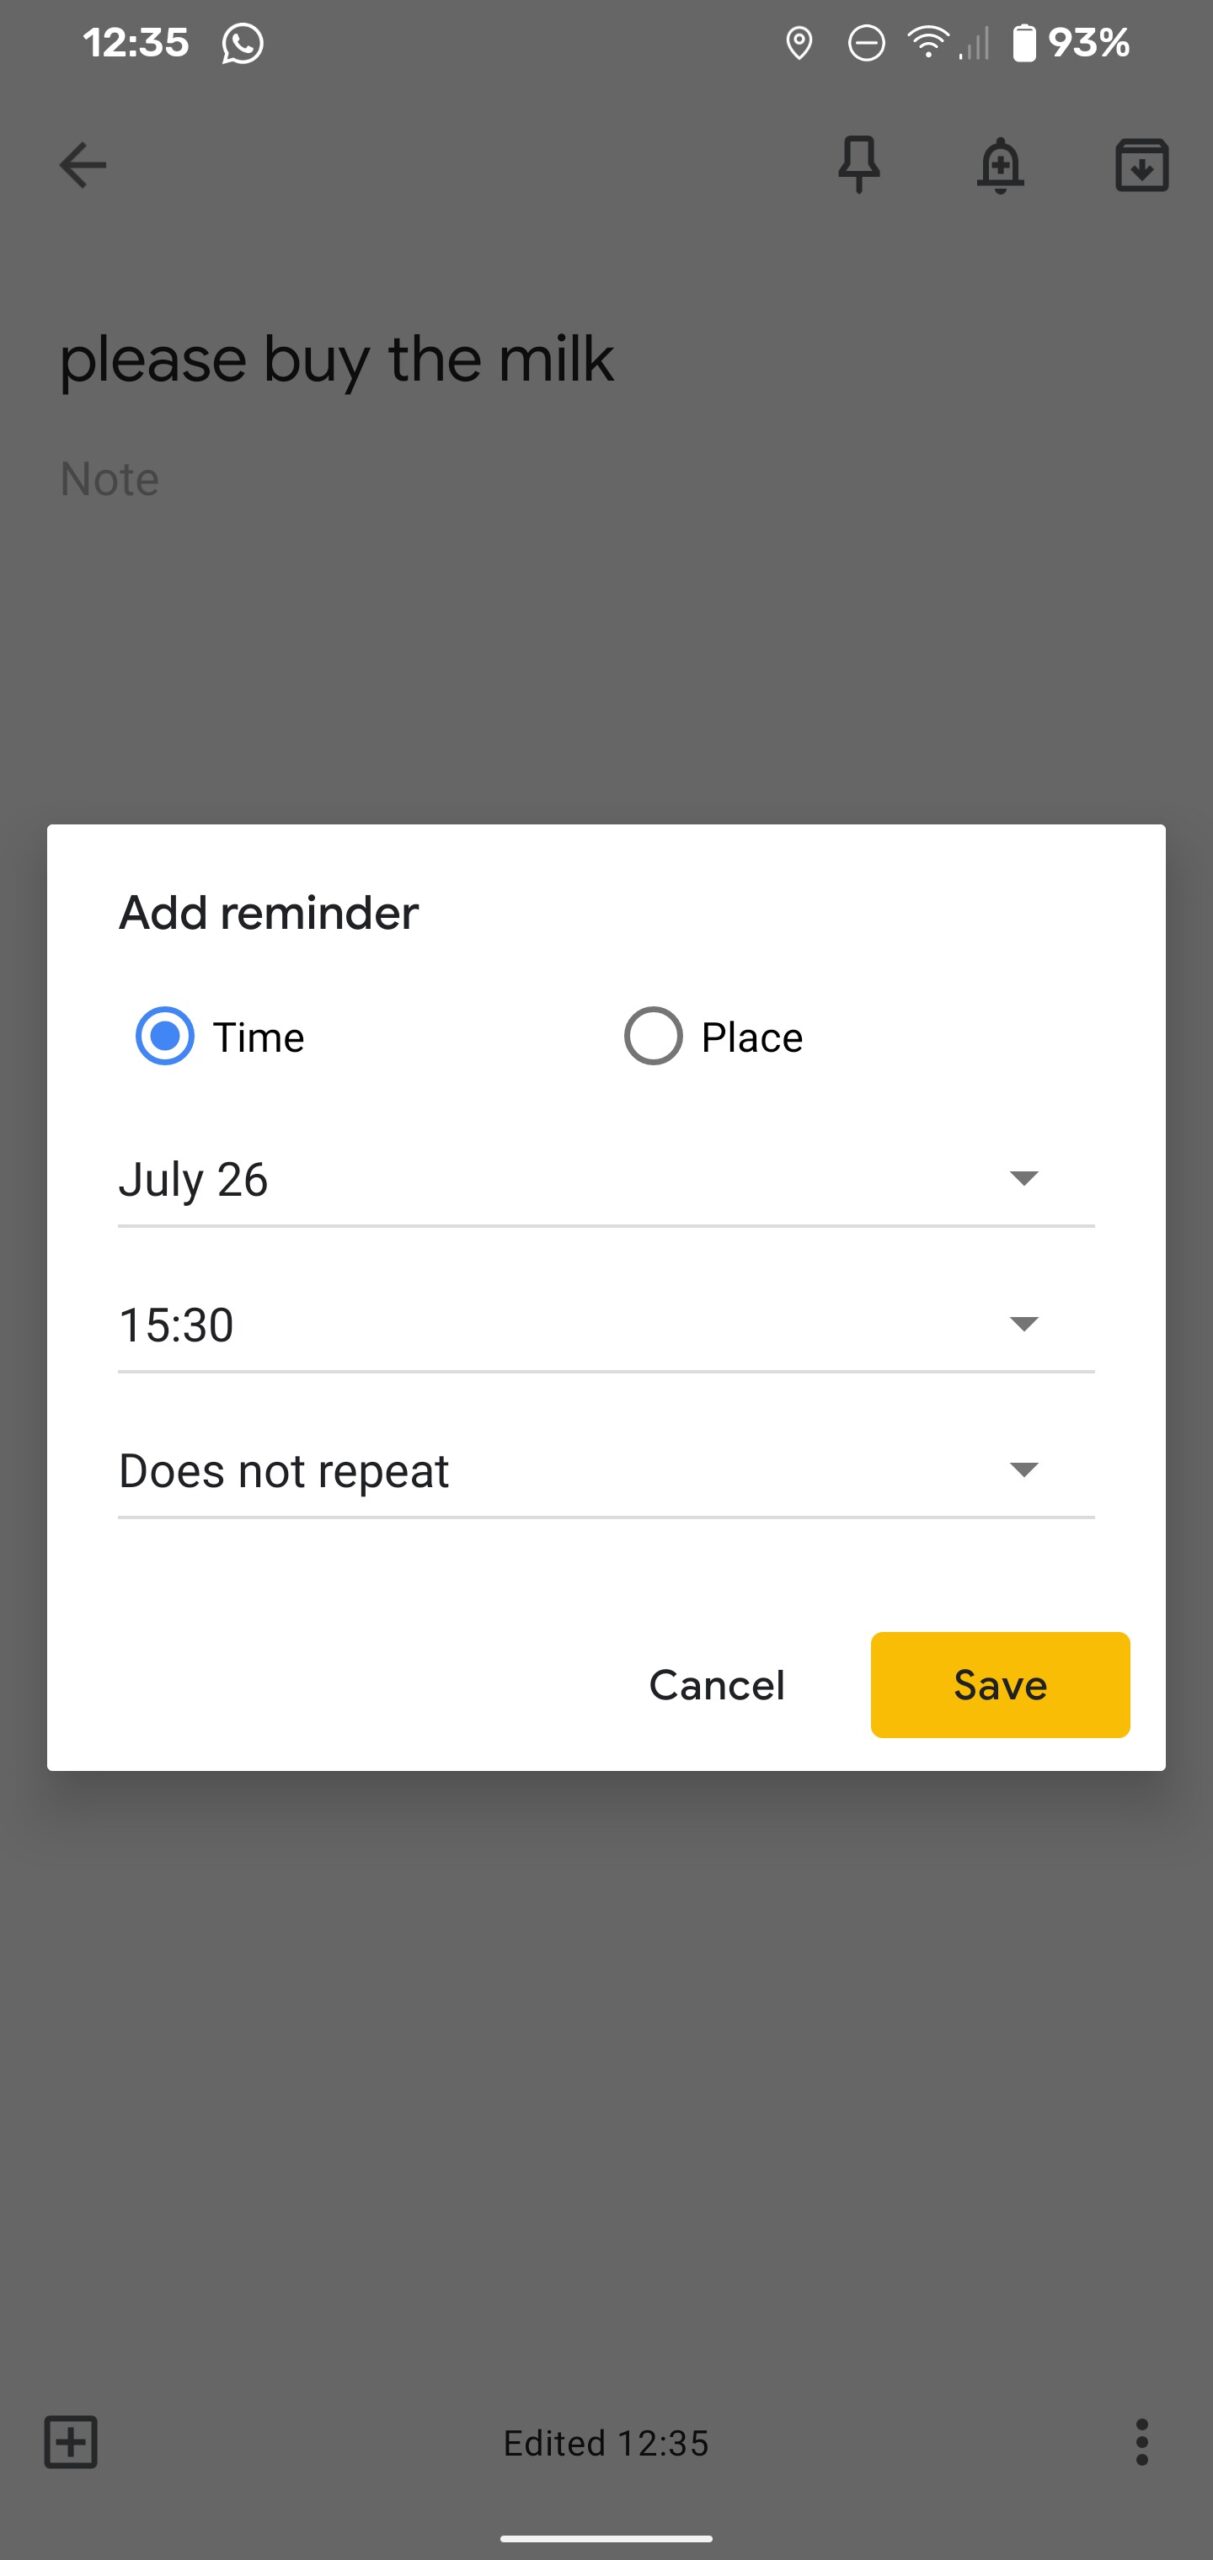Pin the note with pushpin icon
This screenshot has height=2560, width=1213.
click(x=859, y=164)
